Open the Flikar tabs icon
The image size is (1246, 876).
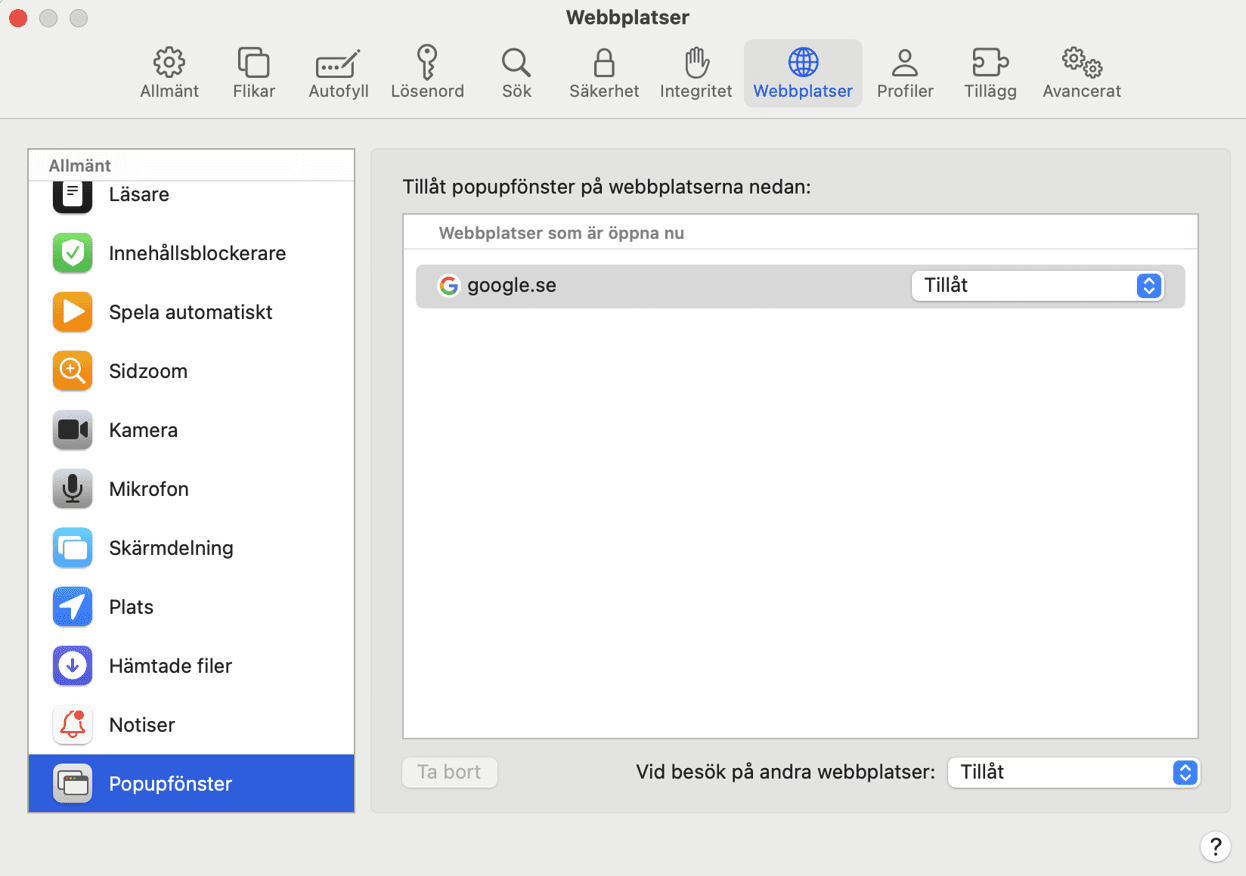tap(253, 62)
